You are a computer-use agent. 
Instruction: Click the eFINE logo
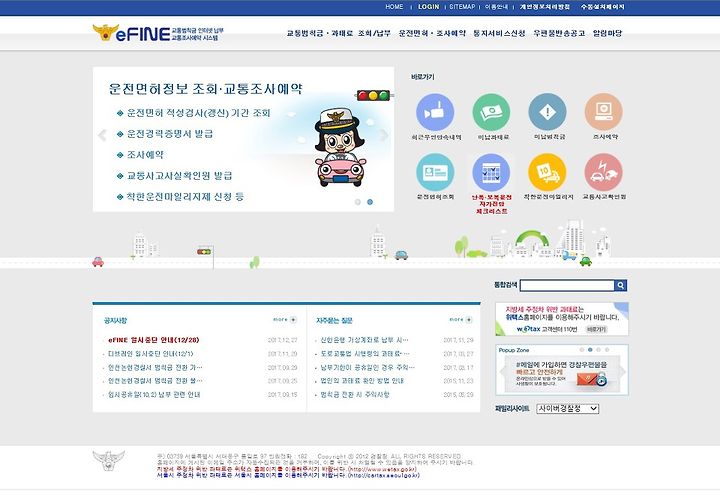coord(158,33)
